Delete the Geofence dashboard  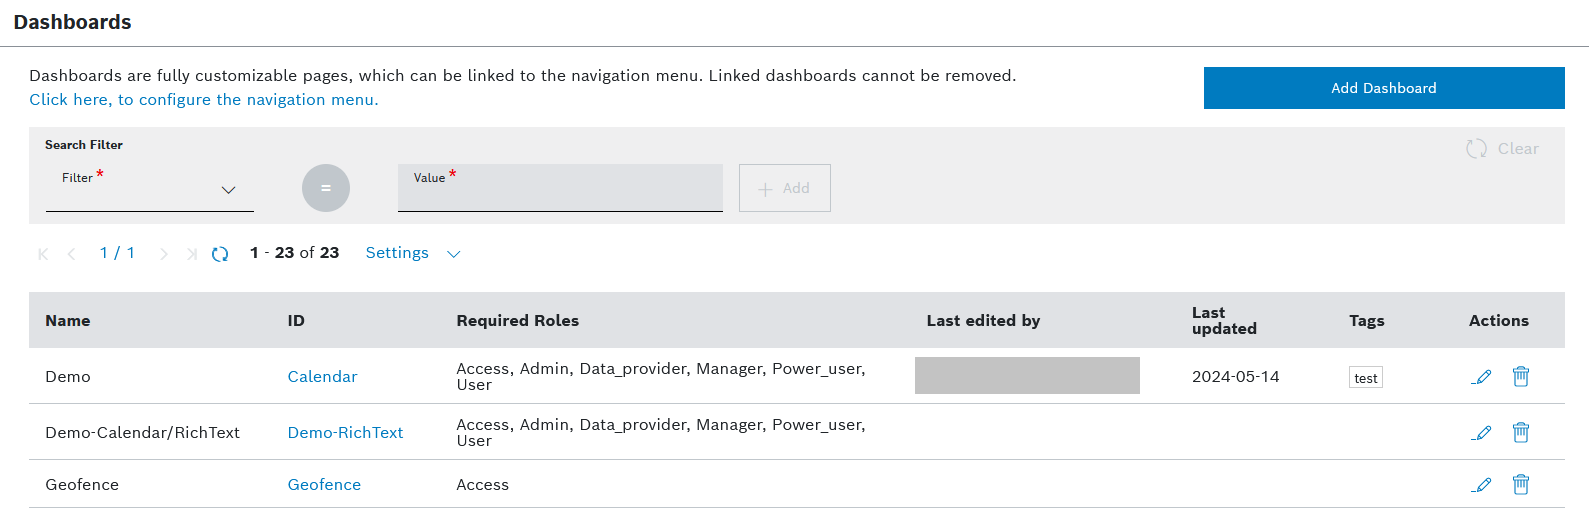(1521, 484)
